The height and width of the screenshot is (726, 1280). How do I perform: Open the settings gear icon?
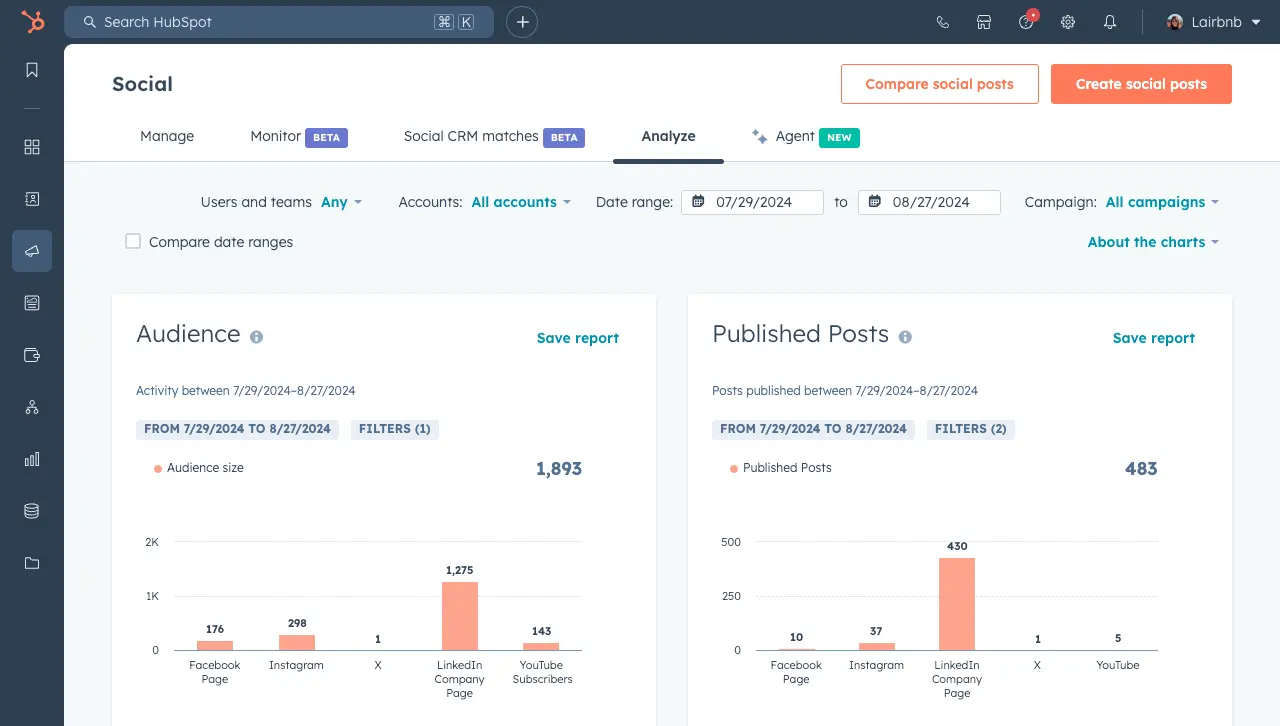[x=1068, y=22]
